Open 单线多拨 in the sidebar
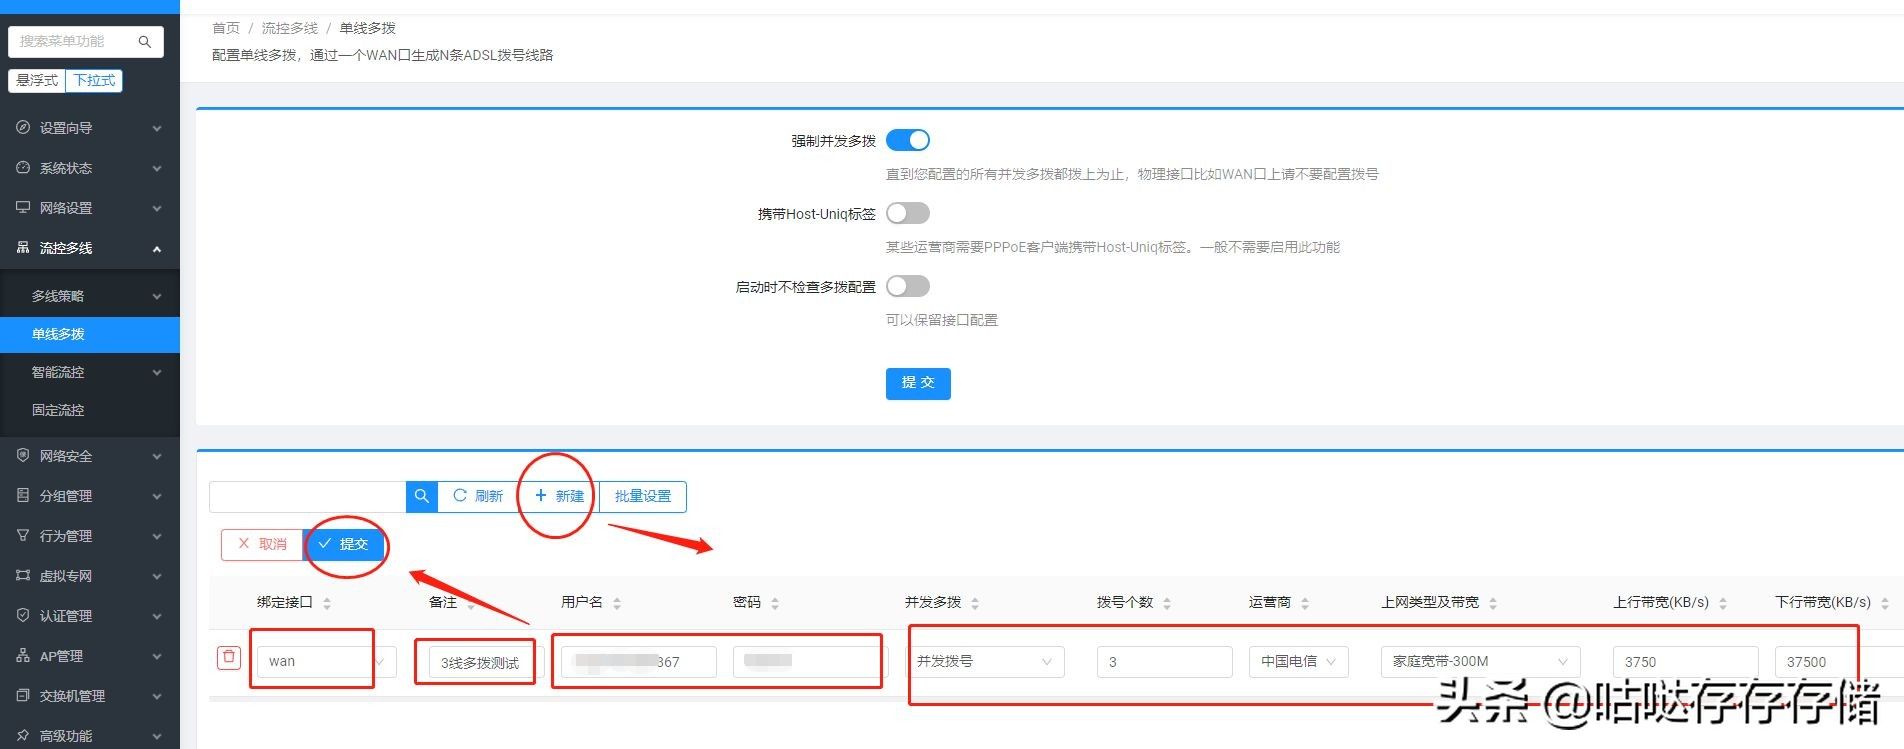The height and width of the screenshot is (749, 1904). pyautogui.click(x=58, y=334)
